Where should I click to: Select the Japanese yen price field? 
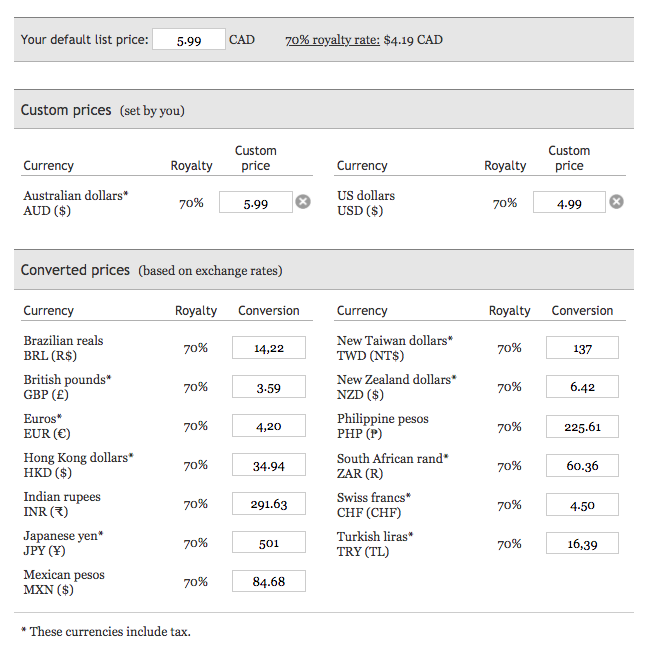tap(268, 543)
